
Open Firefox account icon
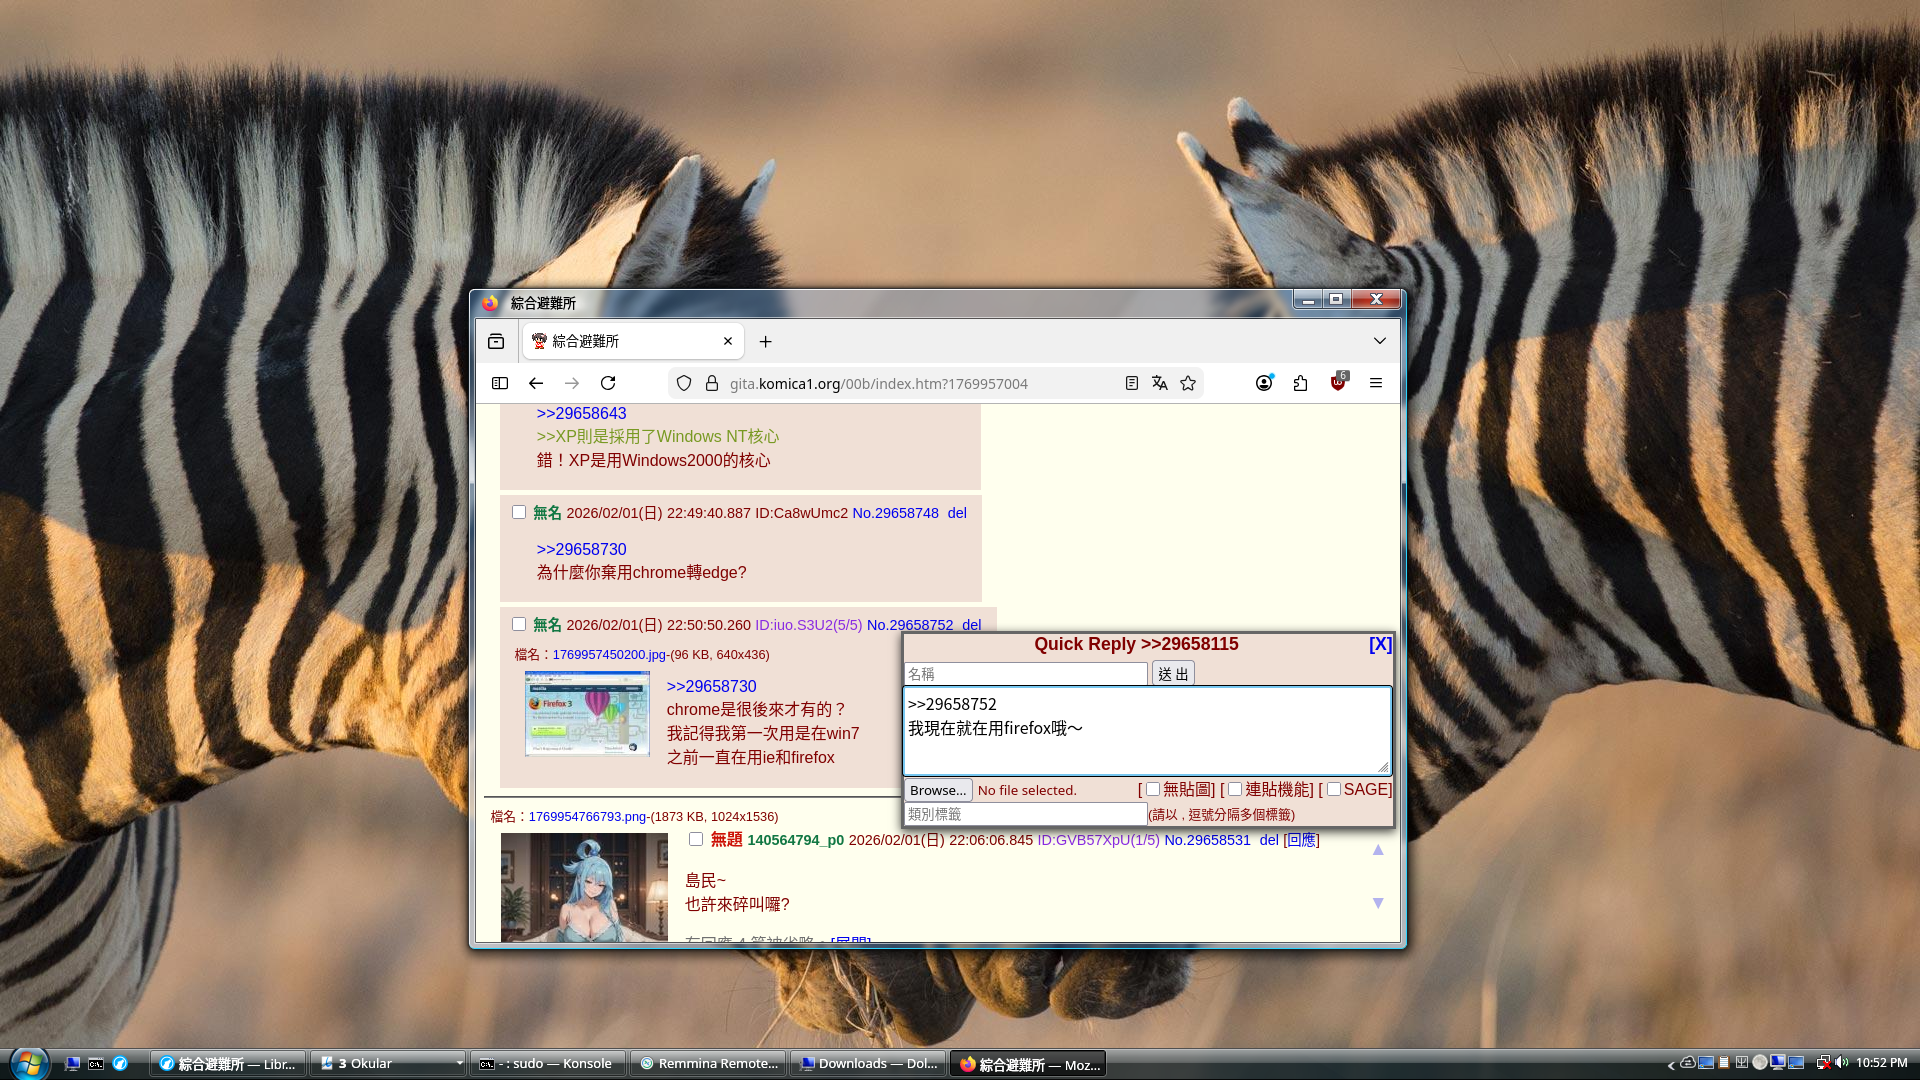pos(1264,383)
